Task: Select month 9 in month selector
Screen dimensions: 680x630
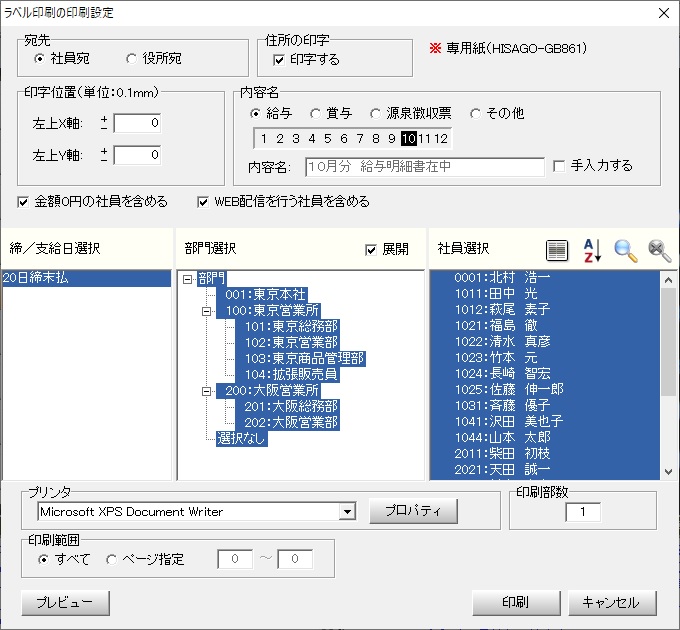Action: 392,139
